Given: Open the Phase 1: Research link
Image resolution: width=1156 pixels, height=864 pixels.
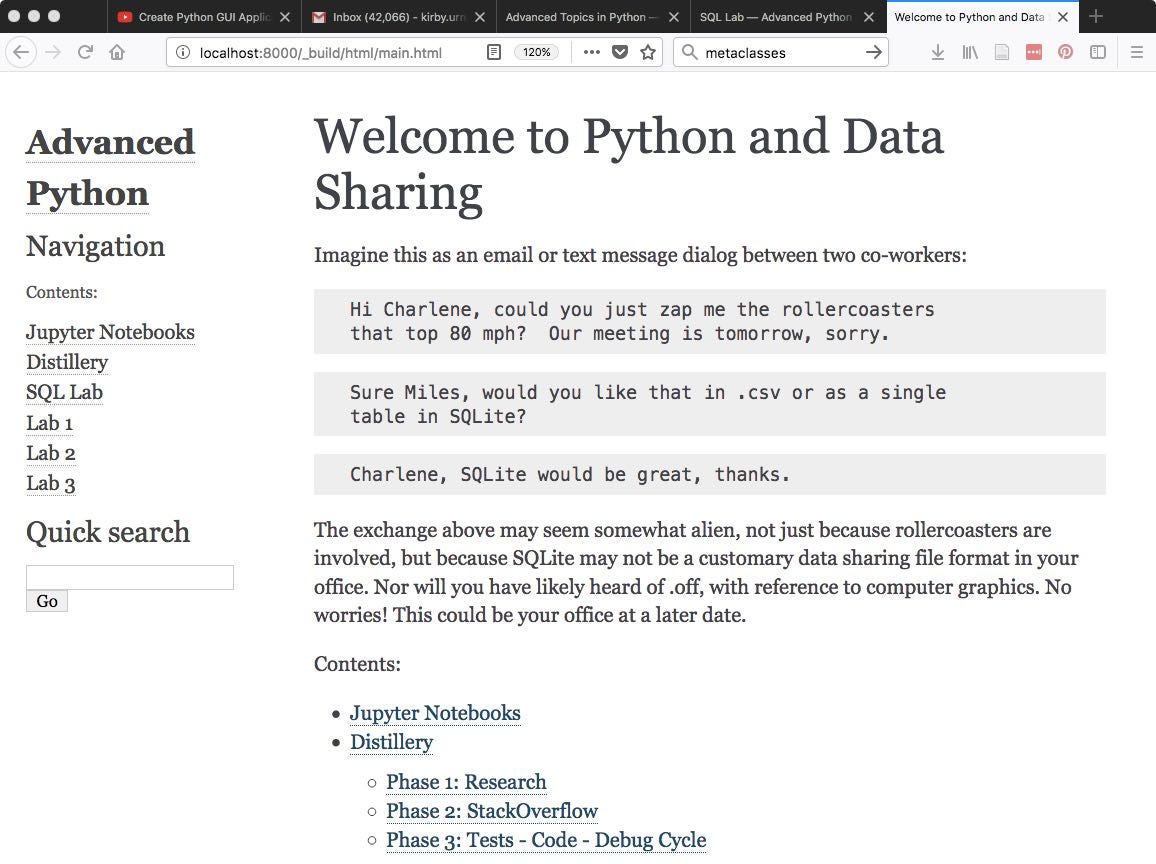Looking at the screenshot, I should 466,781.
